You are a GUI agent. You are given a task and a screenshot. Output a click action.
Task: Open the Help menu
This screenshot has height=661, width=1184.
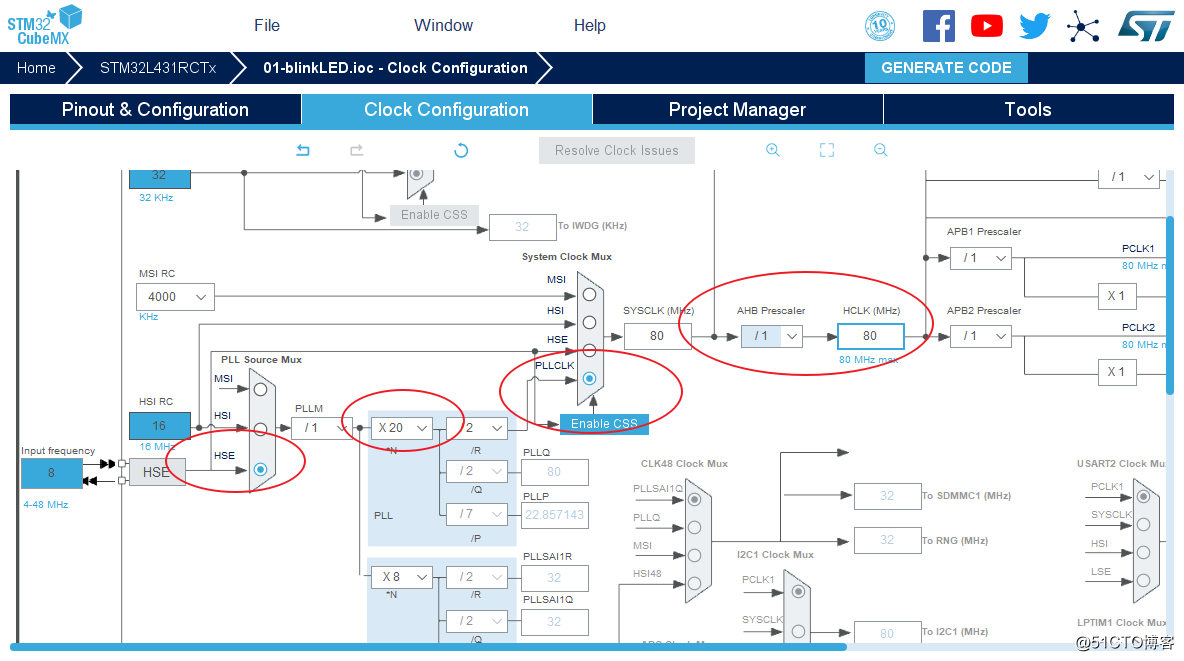click(x=590, y=26)
